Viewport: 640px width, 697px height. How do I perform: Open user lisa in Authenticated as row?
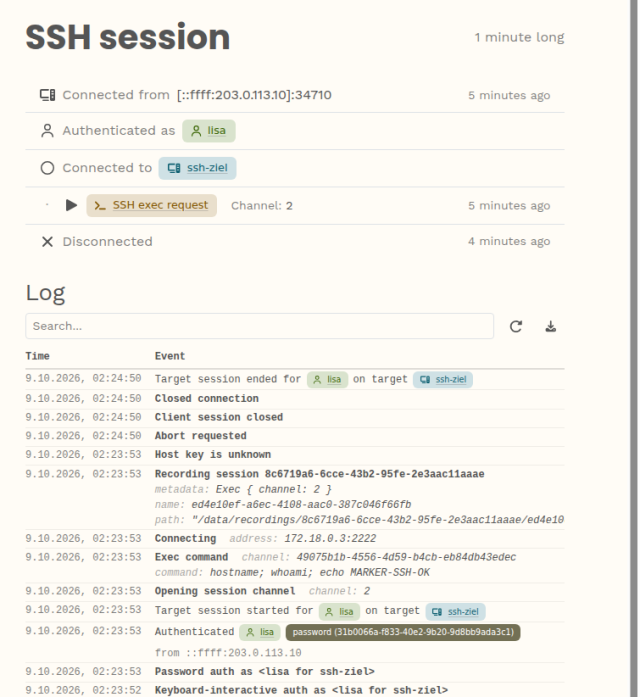[x=209, y=131]
